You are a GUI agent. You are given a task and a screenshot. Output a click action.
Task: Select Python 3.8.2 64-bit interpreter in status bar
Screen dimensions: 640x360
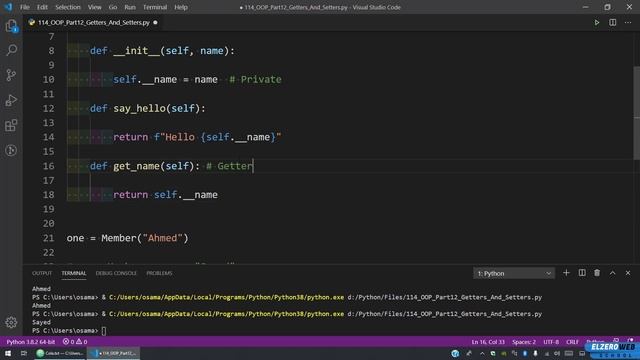pos(31,342)
